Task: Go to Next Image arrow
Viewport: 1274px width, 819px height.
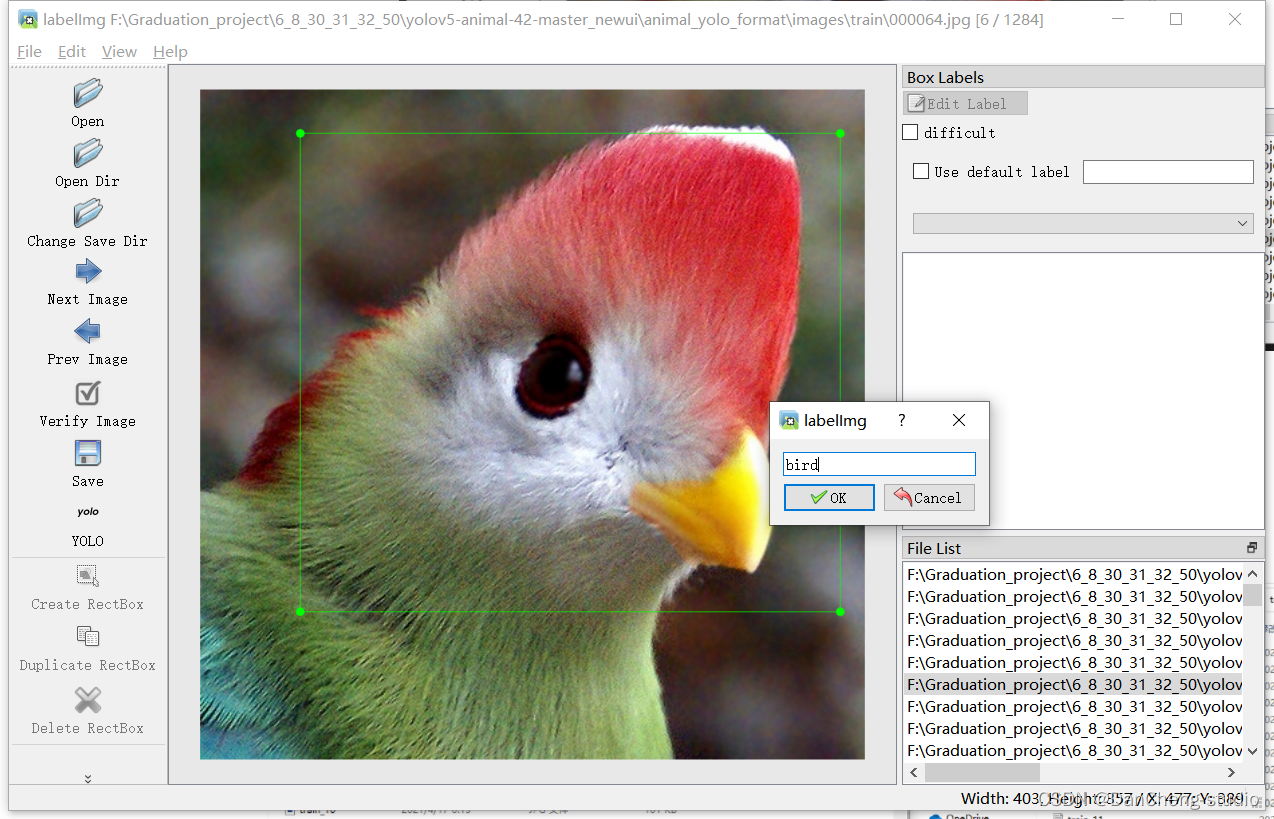Action: [88, 271]
